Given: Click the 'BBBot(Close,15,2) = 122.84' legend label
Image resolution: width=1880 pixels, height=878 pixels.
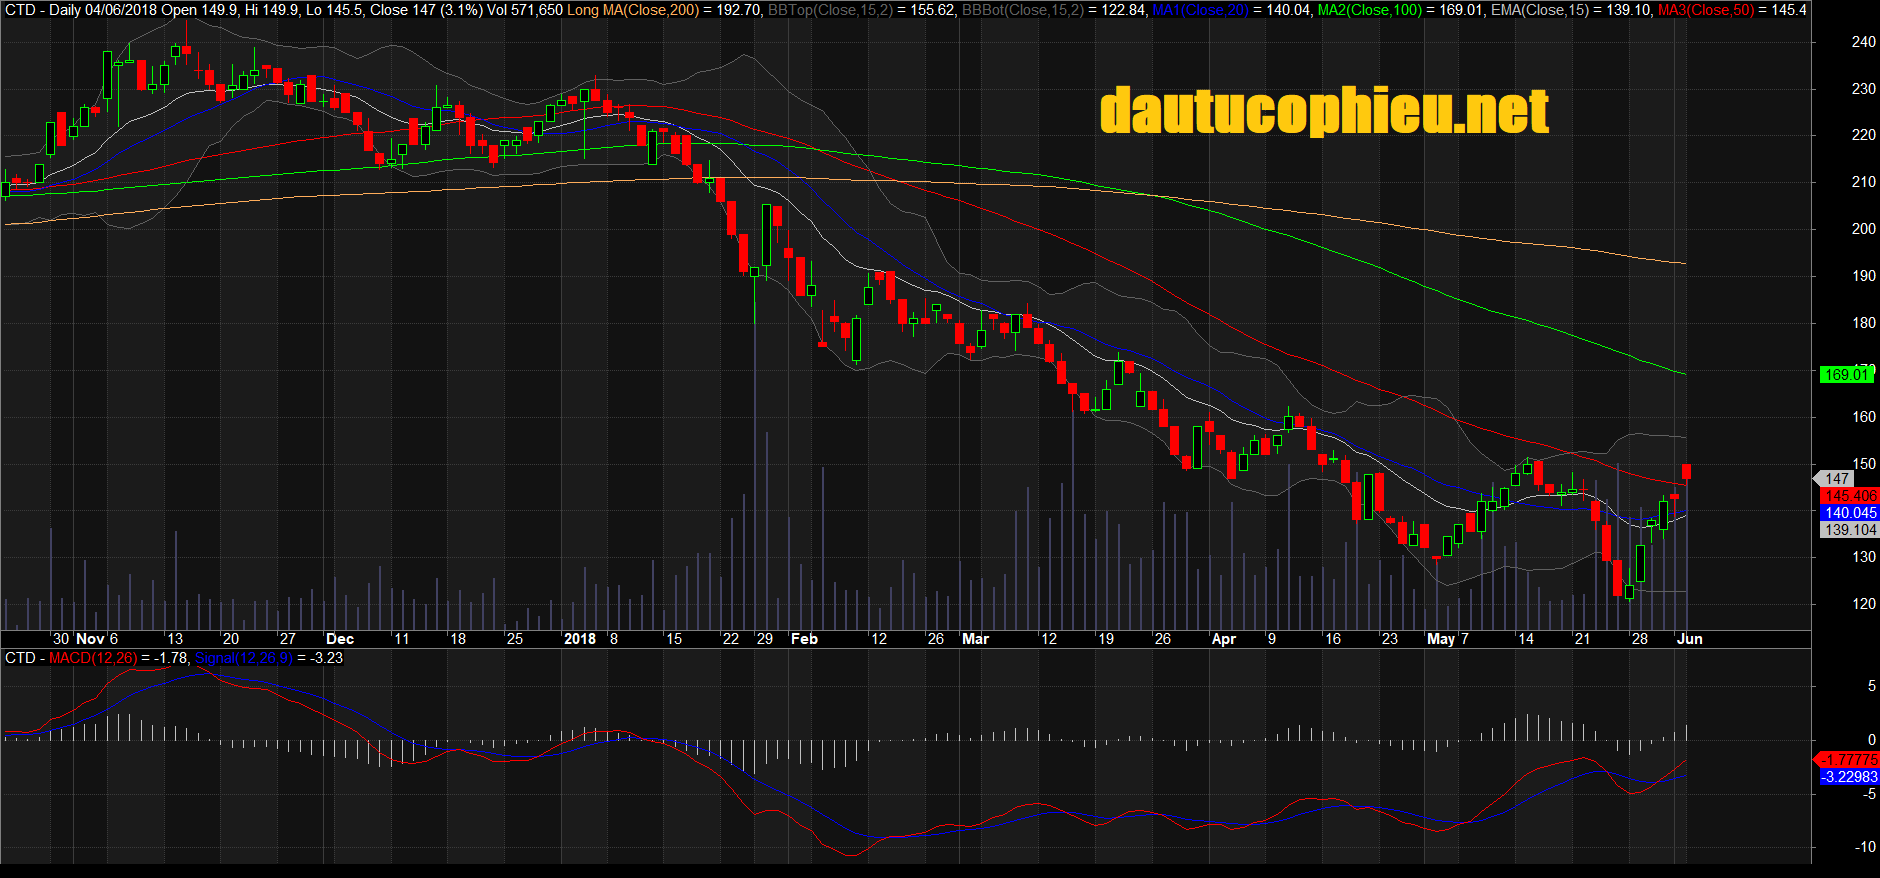Looking at the screenshot, I should (x=1054, y=10).
